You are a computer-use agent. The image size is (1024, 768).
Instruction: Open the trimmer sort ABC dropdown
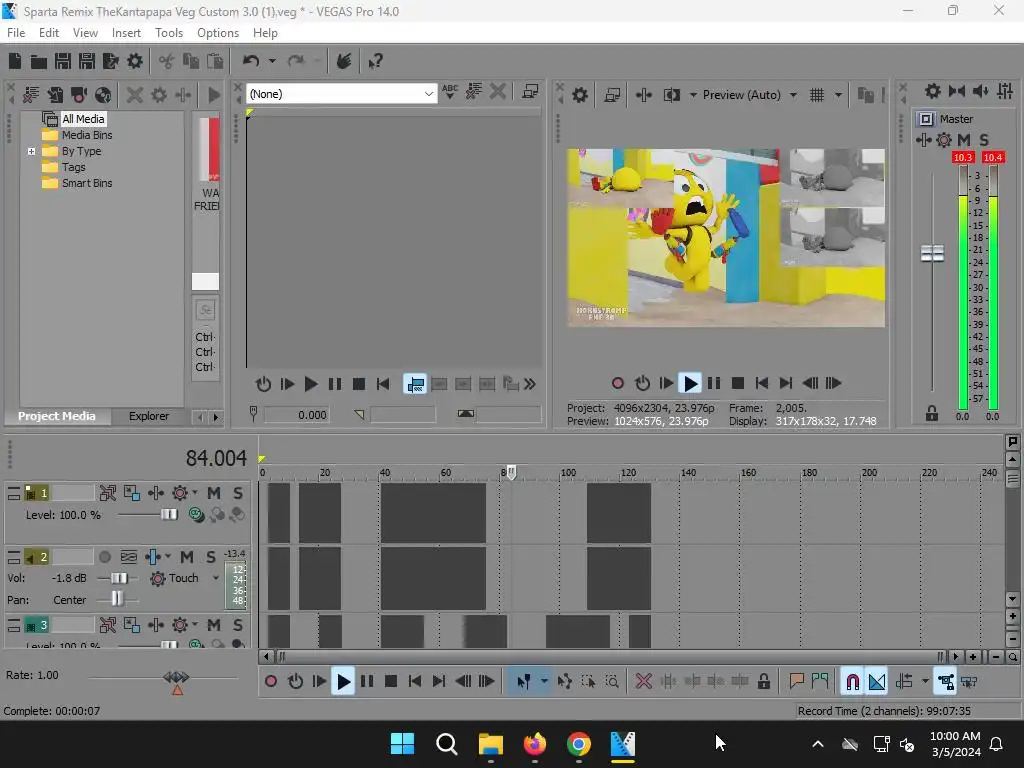pyautogui.click(x=449, y=92)
